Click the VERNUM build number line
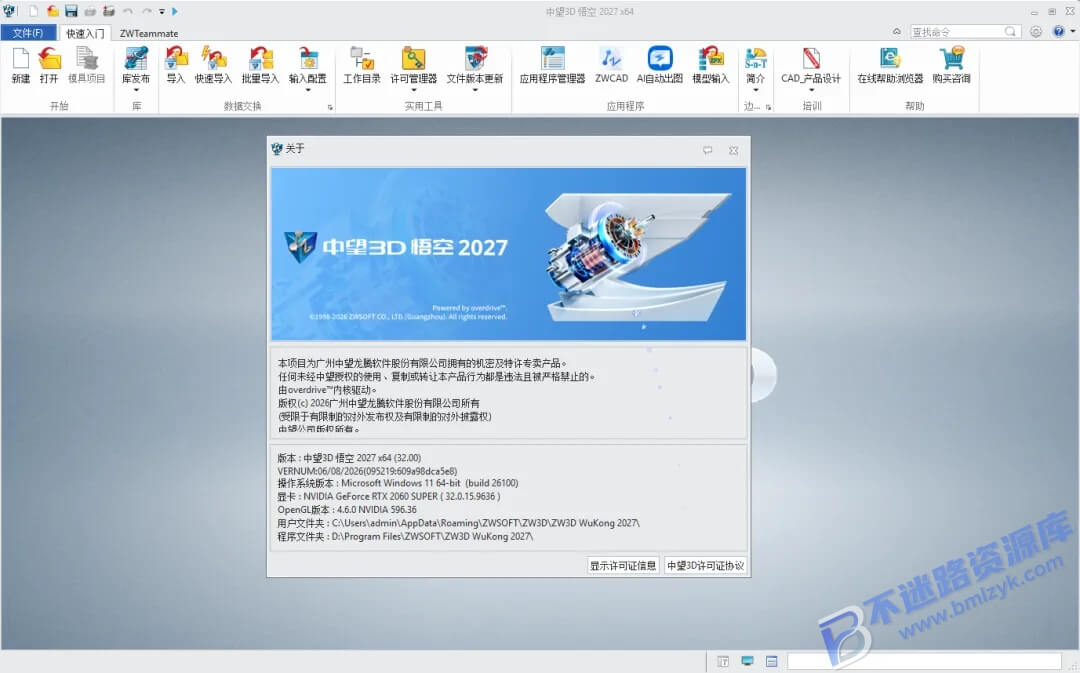This screenshot has width=1080, height=673. point(367,470)
